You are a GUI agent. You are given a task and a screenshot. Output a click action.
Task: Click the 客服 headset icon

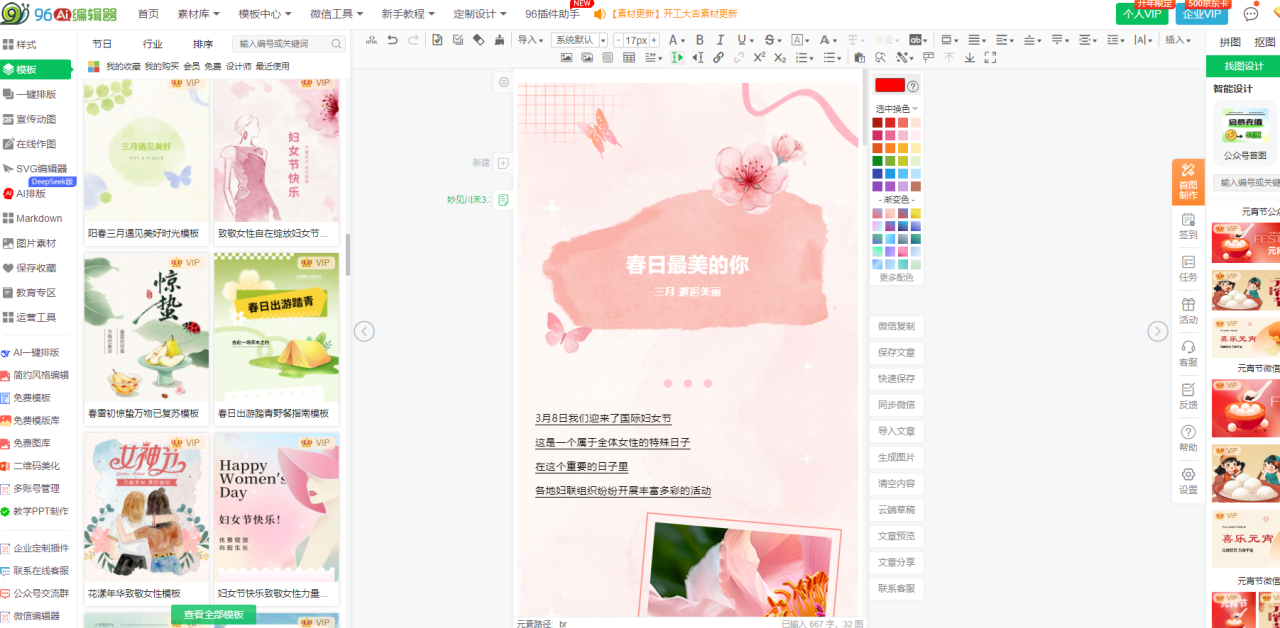coord(1188,352)
